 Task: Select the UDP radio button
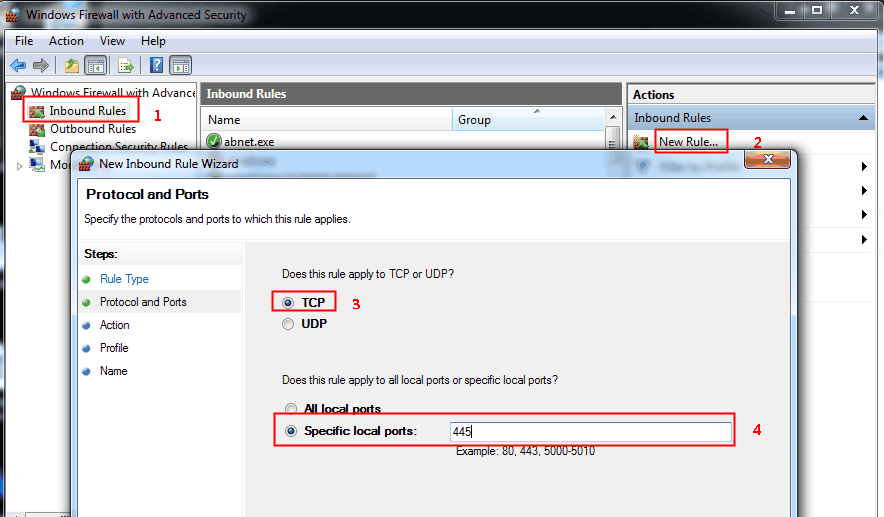pos(288,324)
